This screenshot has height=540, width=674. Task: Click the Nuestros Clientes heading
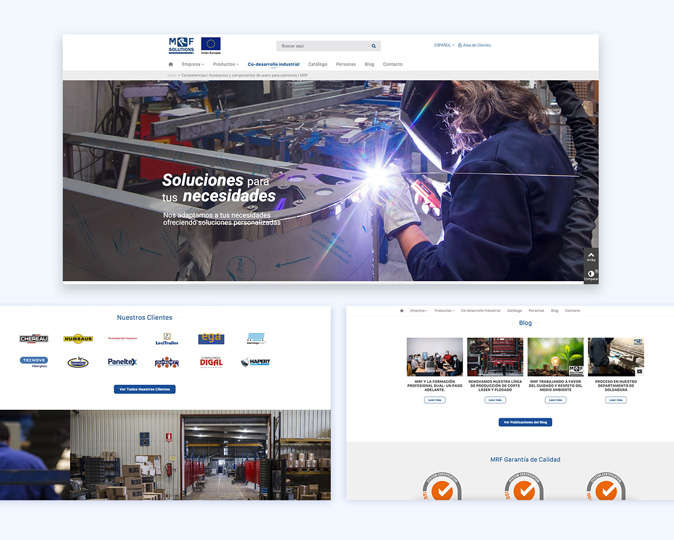(144, 317)
